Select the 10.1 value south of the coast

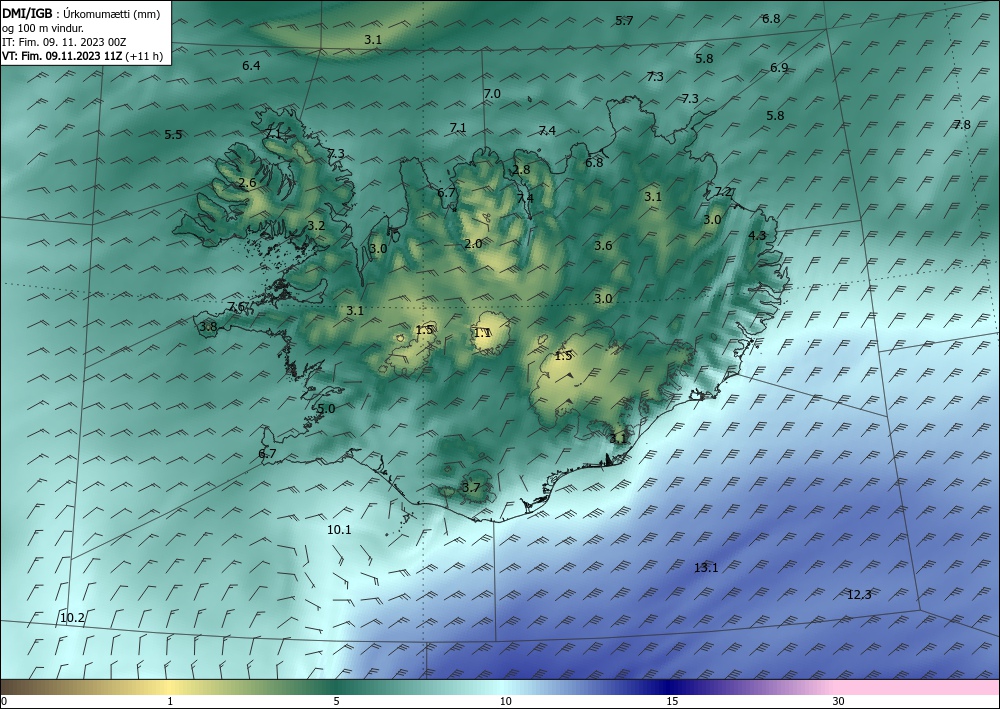click(339, 529)
